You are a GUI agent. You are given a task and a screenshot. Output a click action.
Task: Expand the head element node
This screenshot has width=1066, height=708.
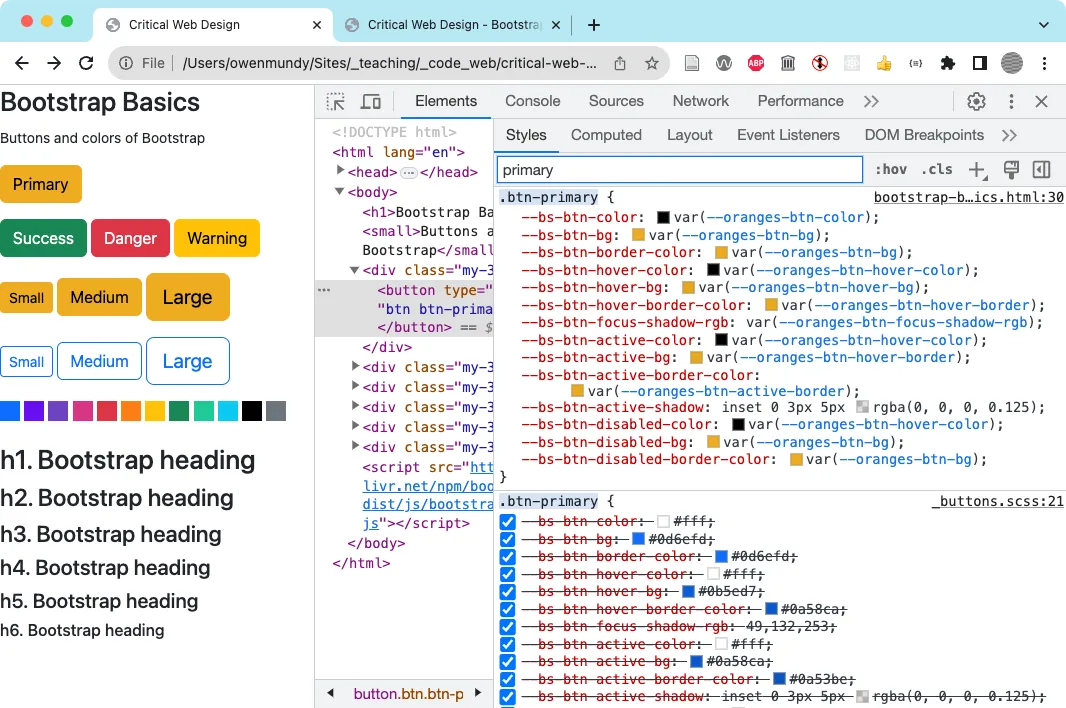pyautogui.click(x=340, y=172)
